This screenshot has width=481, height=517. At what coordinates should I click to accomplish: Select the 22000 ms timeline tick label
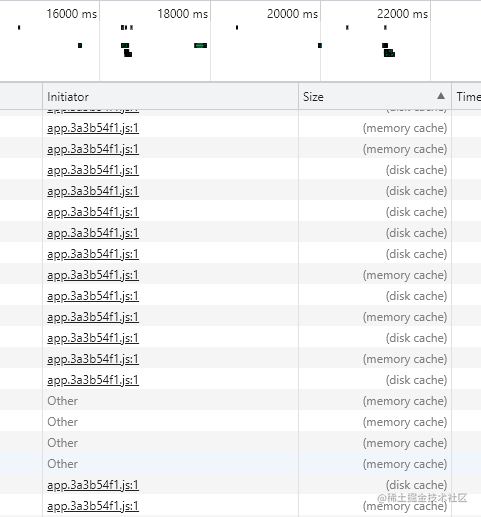pyautogui.click(x=402, y=14)
